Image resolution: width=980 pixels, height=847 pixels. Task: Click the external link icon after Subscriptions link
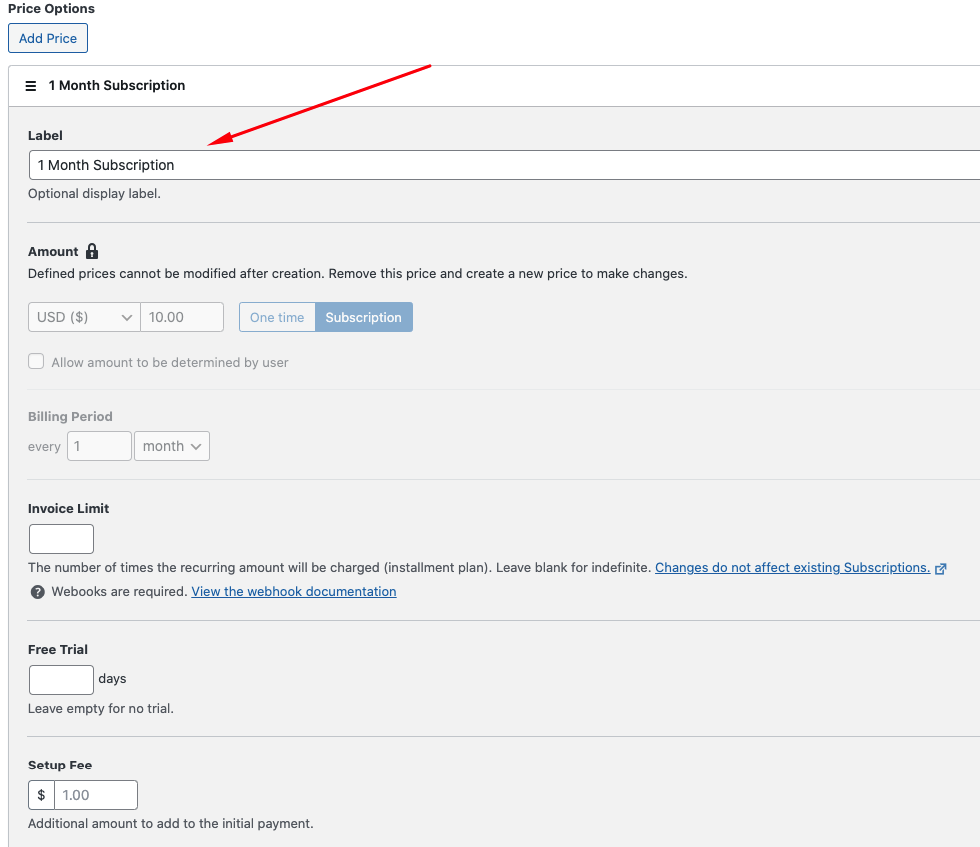pyautogui.click(x=940, y=568)
